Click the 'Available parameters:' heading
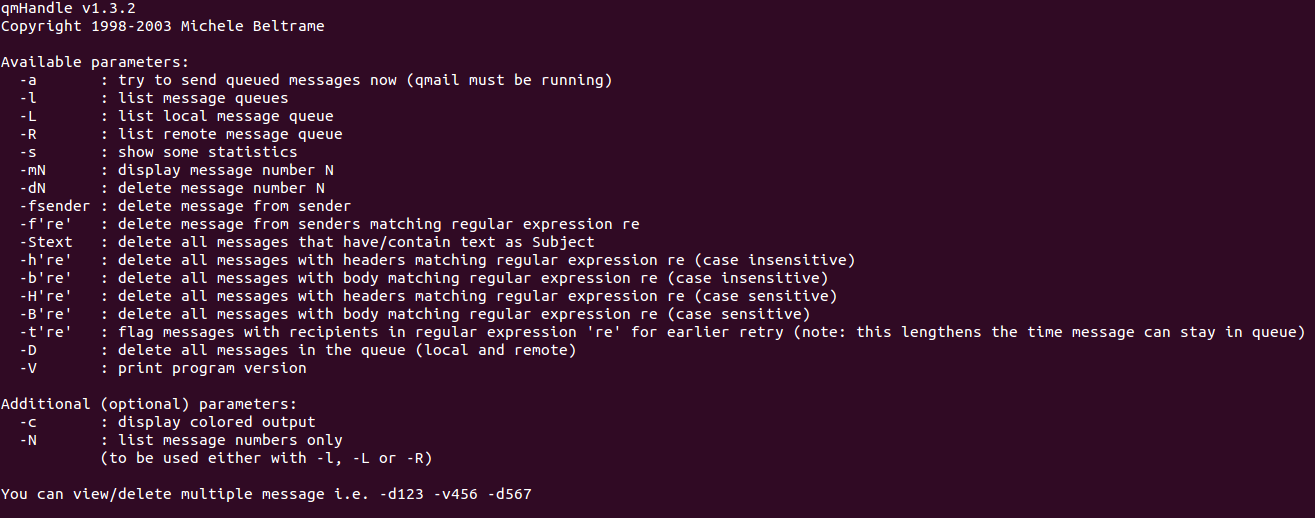The width and height of the screenshot is (1315, 518). pyautogui.click(x=95, y=62)
